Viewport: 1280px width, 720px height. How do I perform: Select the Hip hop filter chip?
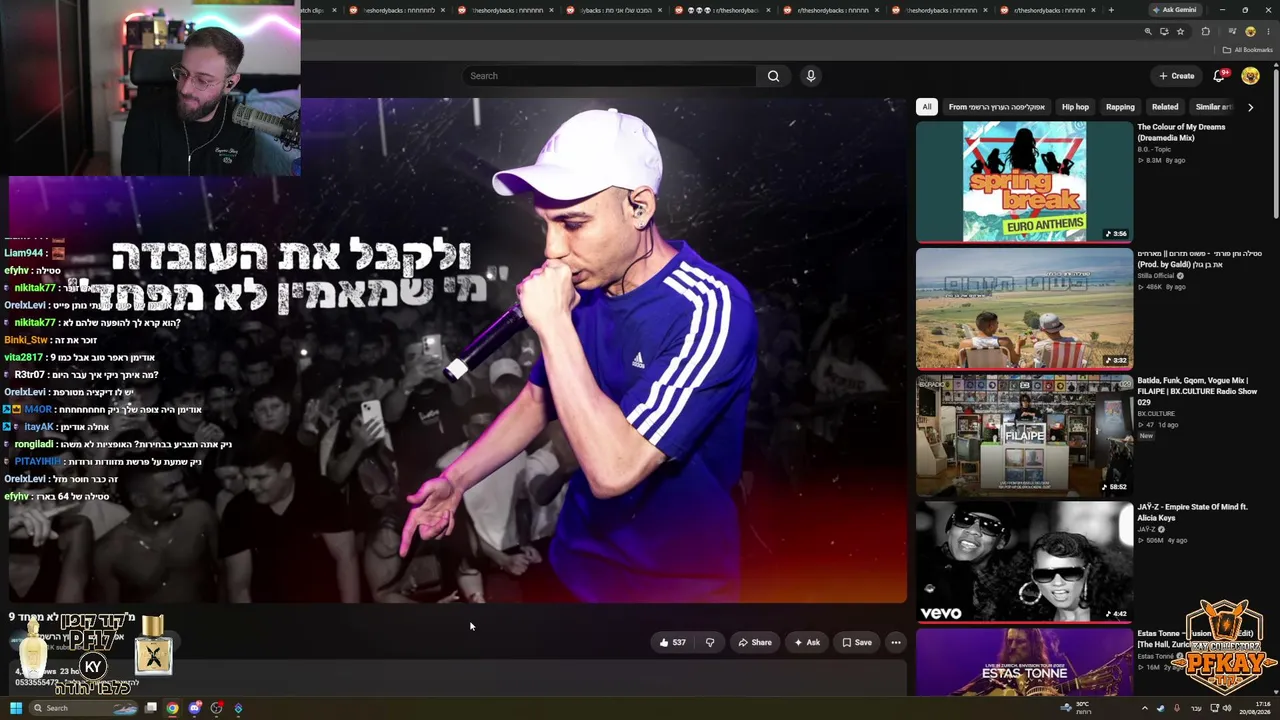point(1075,107)
